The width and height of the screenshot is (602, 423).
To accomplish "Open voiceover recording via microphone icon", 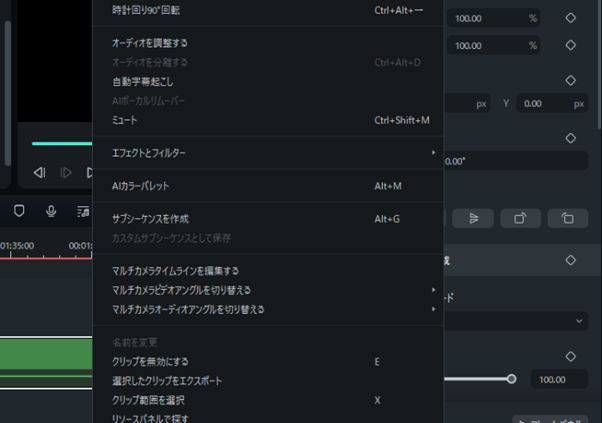I will point(51,211).
